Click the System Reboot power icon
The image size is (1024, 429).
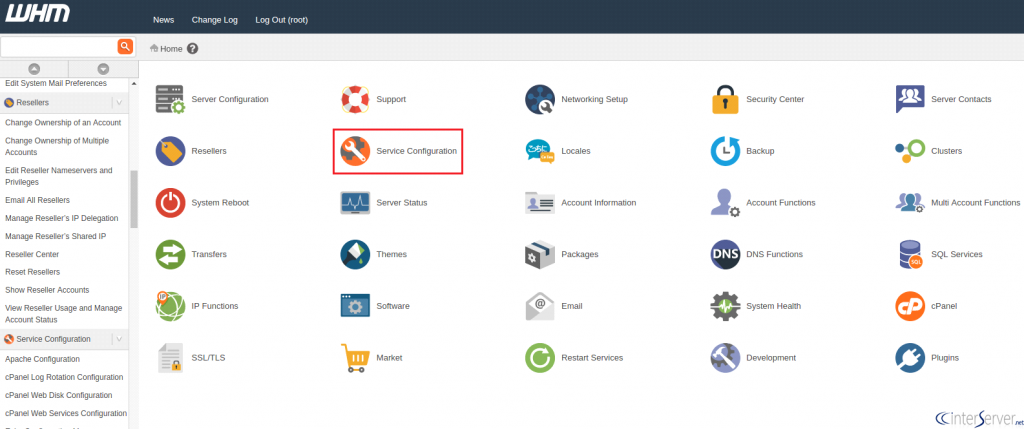pos(170,202)
